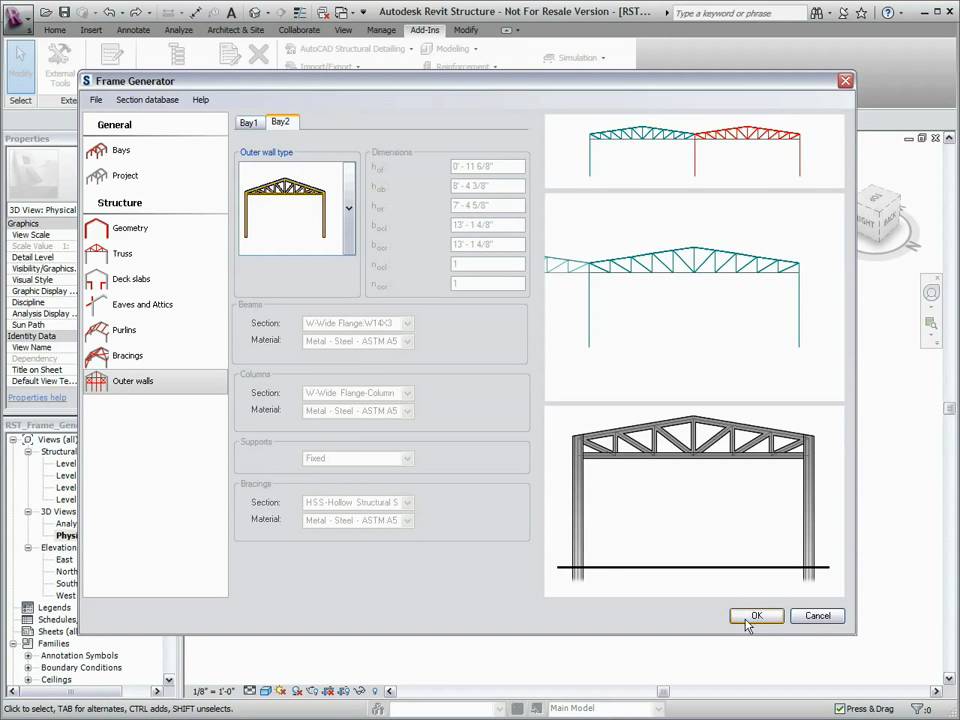The width and height of the screenshot is (960, 720).
Task: Open the Collaborate ribbon tab
Action: (x=299, y=30)
